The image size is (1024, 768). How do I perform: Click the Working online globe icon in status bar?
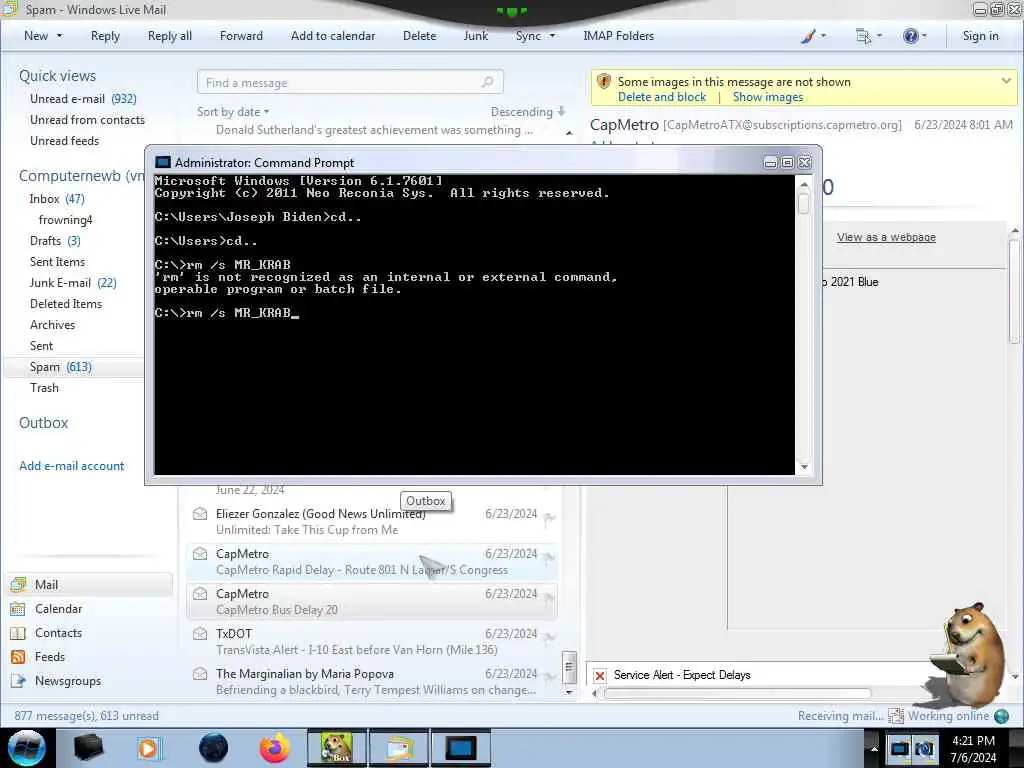[1001, 716]
